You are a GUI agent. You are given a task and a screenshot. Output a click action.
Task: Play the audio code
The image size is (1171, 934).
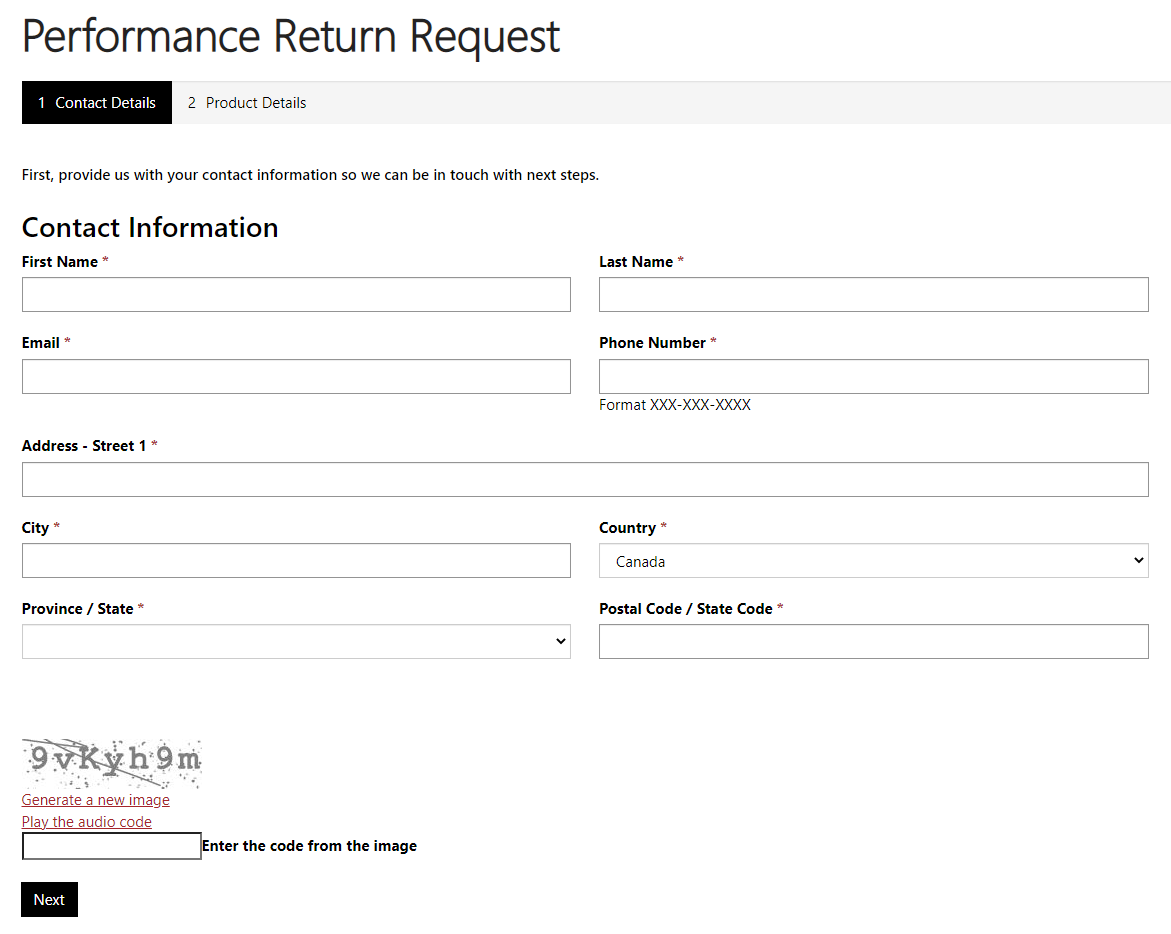click(x=87, y=822)
